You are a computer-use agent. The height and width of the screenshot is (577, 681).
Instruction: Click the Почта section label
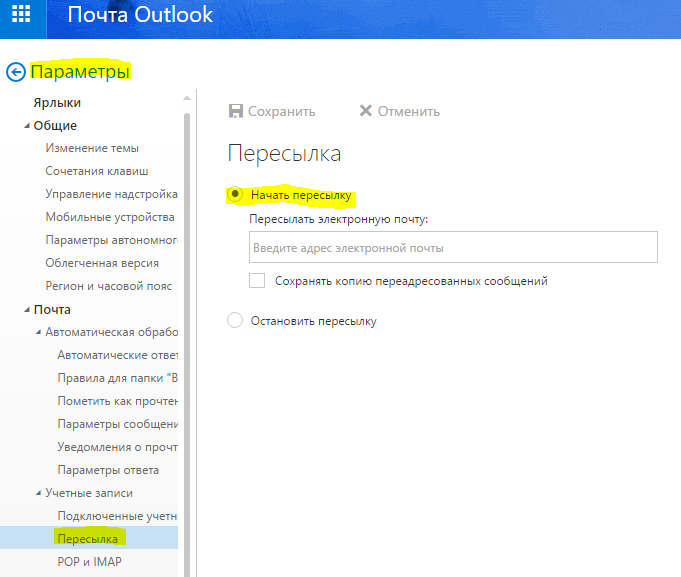tap(52, 310)
